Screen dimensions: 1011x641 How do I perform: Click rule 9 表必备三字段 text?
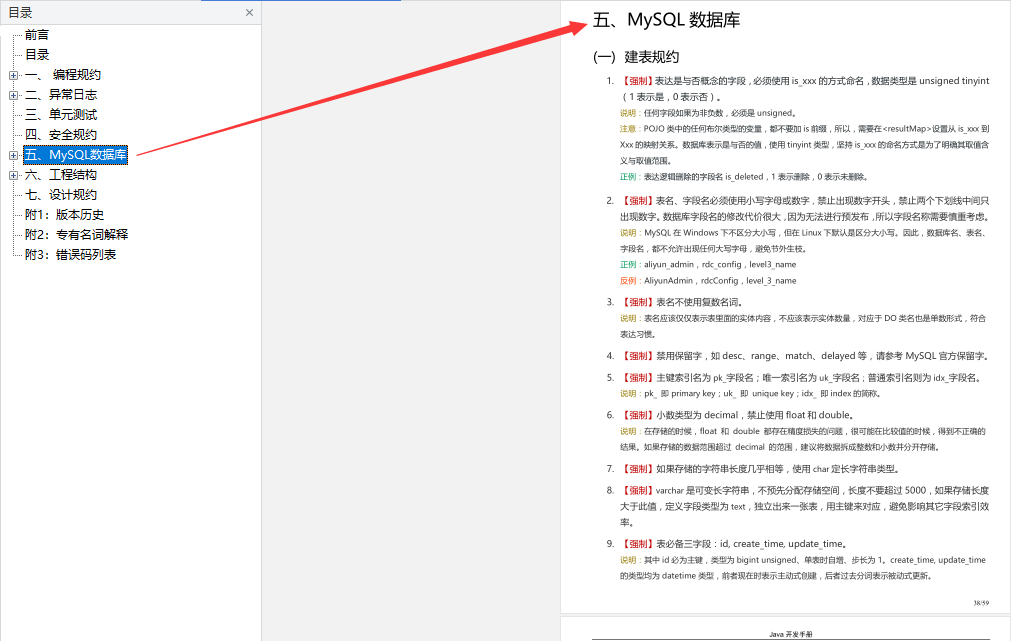(x=734, y=544)
